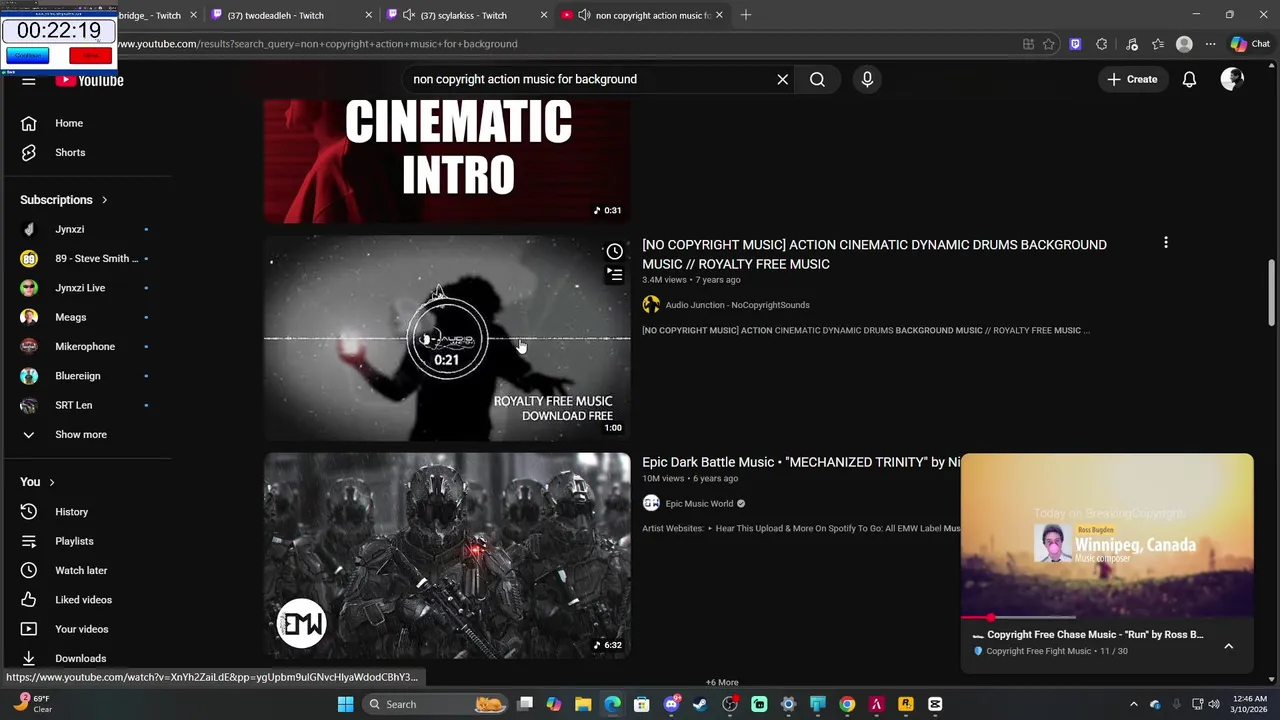The width and height of the screenshot is (1280, 720).
Task: Click Create button
Action: coord(1132,79)
